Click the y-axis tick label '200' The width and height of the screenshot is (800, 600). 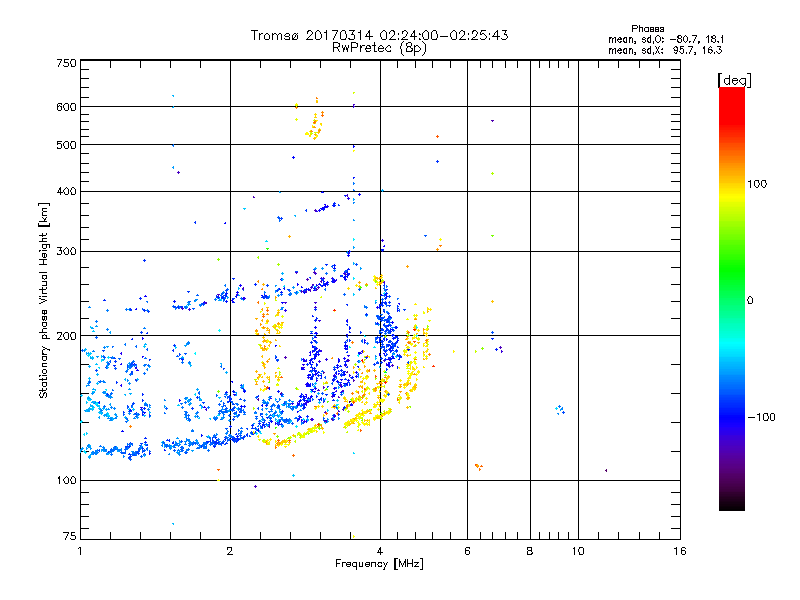(66, 336)
